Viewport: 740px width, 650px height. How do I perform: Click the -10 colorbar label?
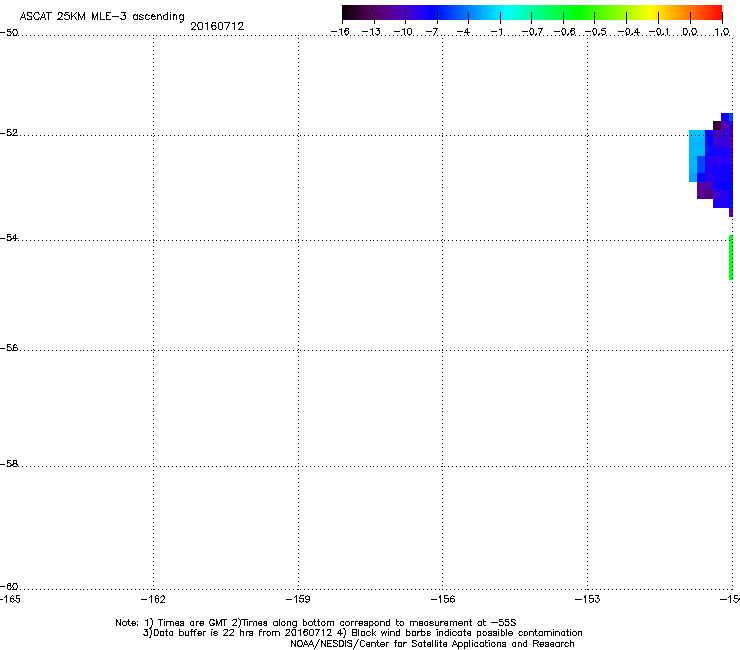403,32
